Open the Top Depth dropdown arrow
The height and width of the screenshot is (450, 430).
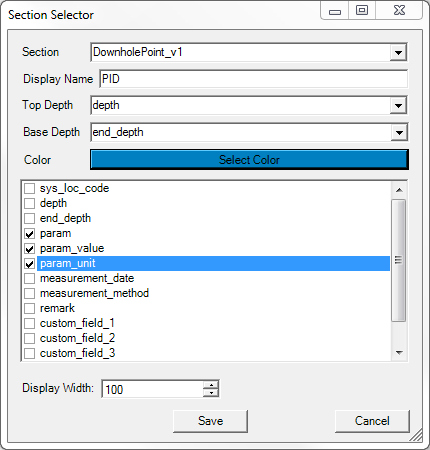click(x=398, y=106)
